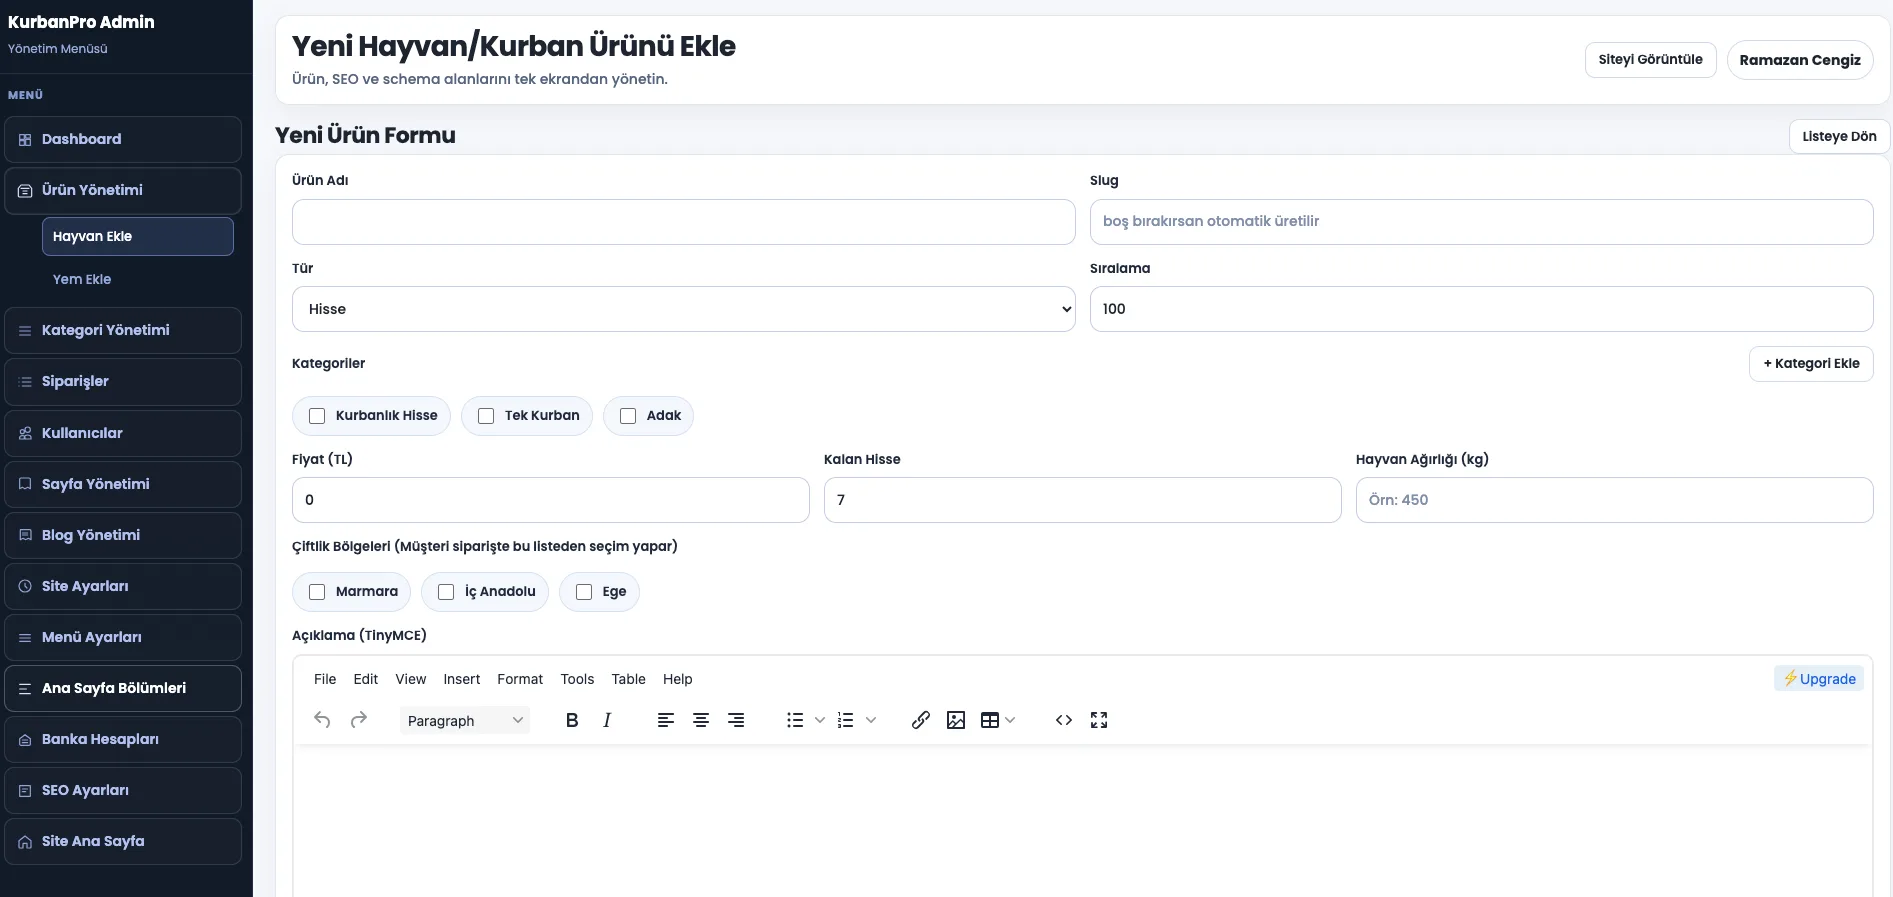The width and height of the screenshot is (1893, 897).
Task: Click the Italic formatting icon
Action: 607,720
